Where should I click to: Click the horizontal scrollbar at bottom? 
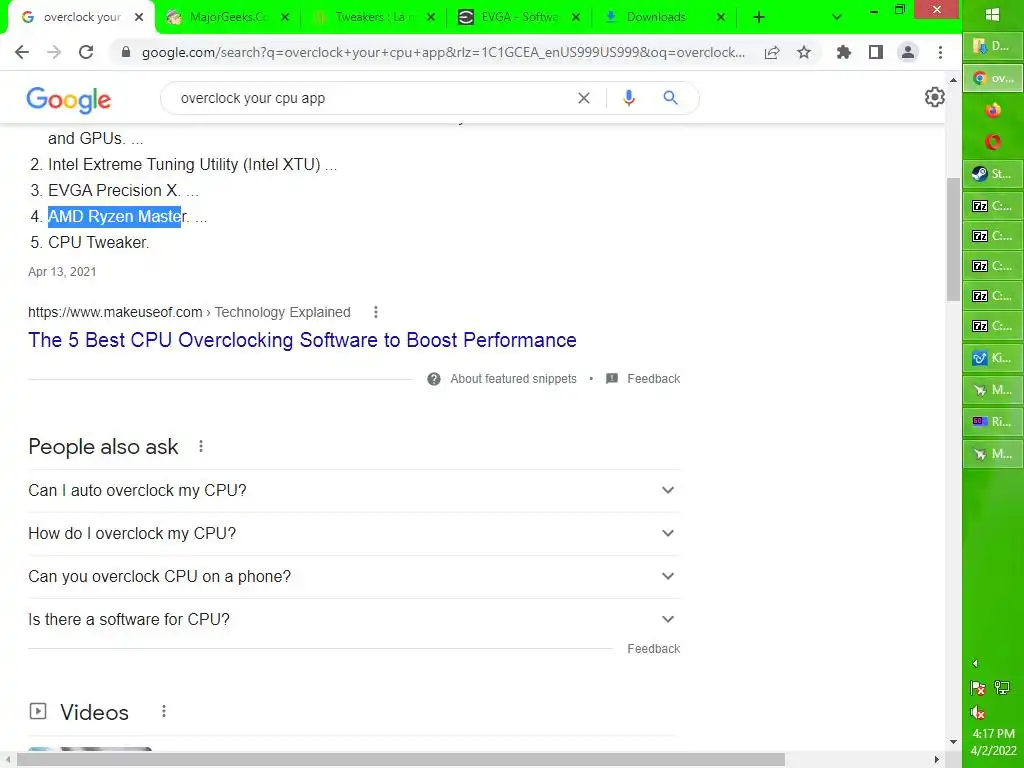[400, 760]
